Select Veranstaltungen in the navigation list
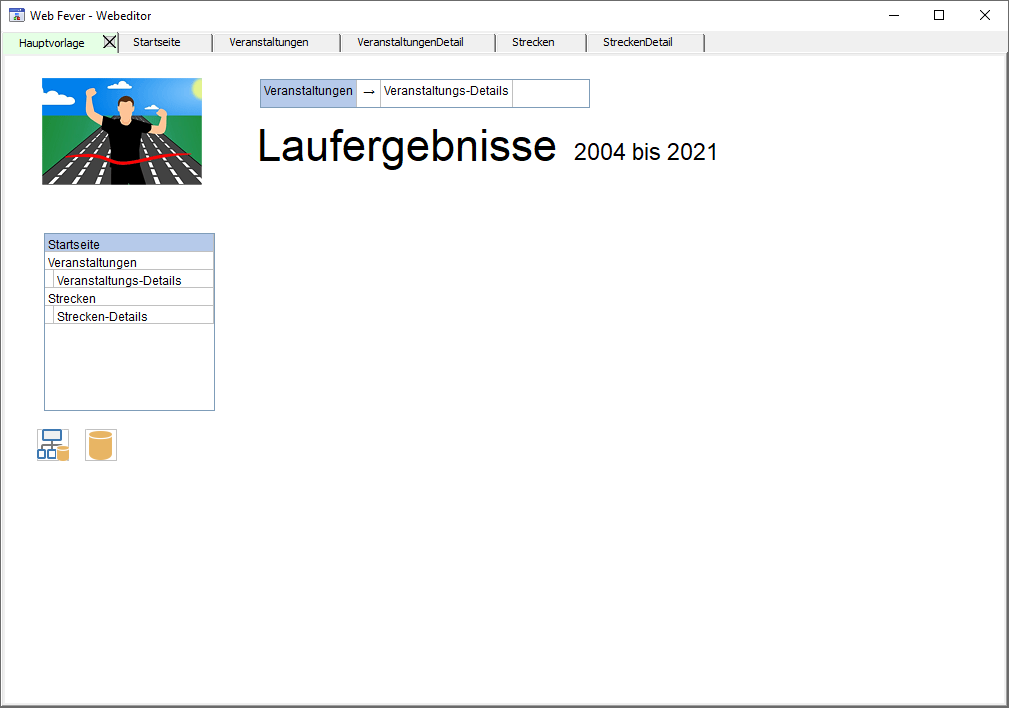 pos(129,261)
